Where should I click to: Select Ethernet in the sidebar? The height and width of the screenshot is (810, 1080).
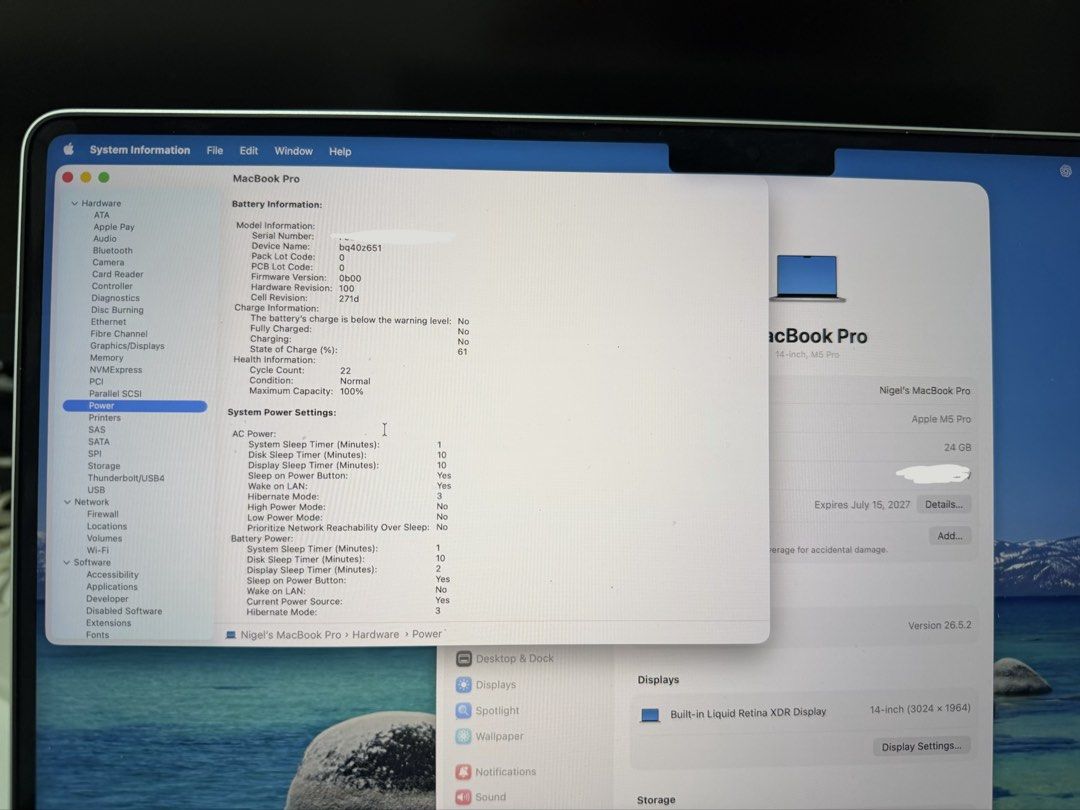click(x=108, y=322)
